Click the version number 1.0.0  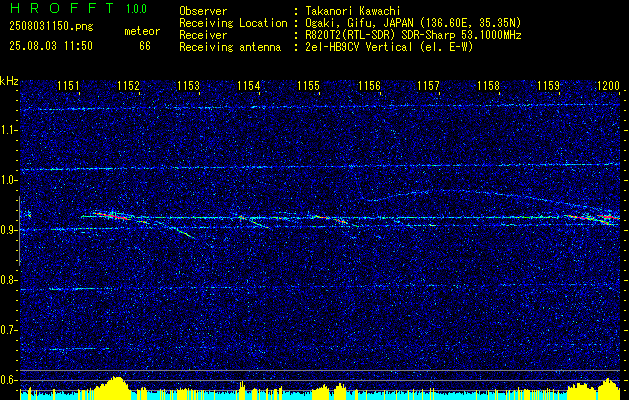[x=136, y=8]
